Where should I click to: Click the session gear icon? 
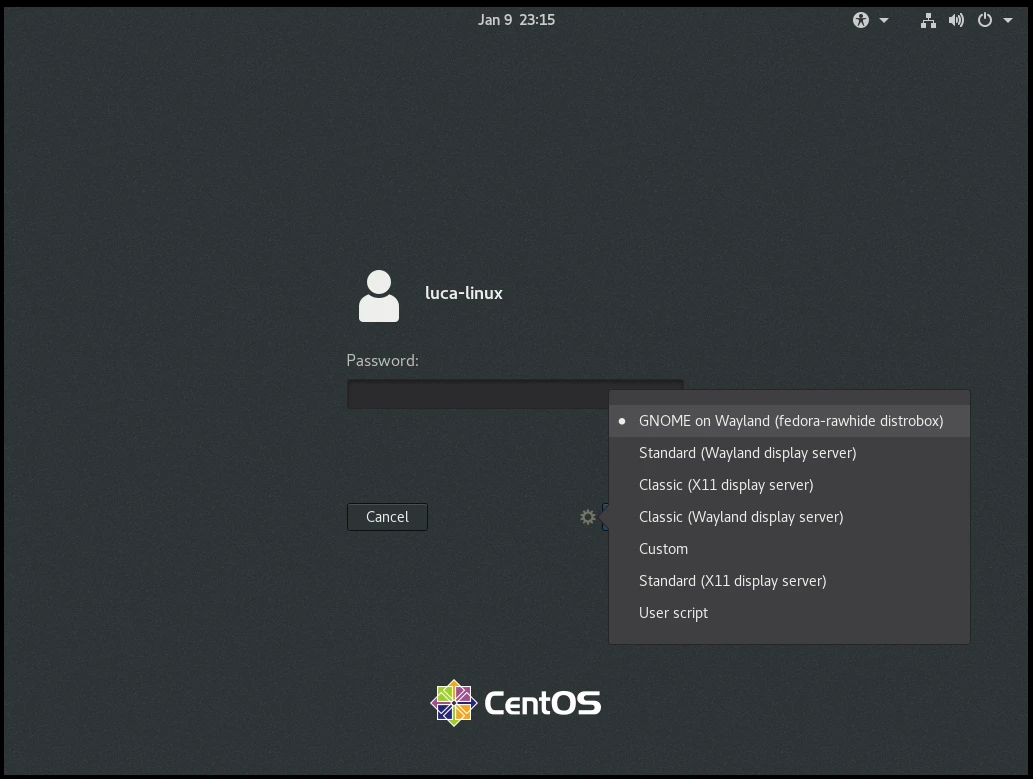[588, 517]
